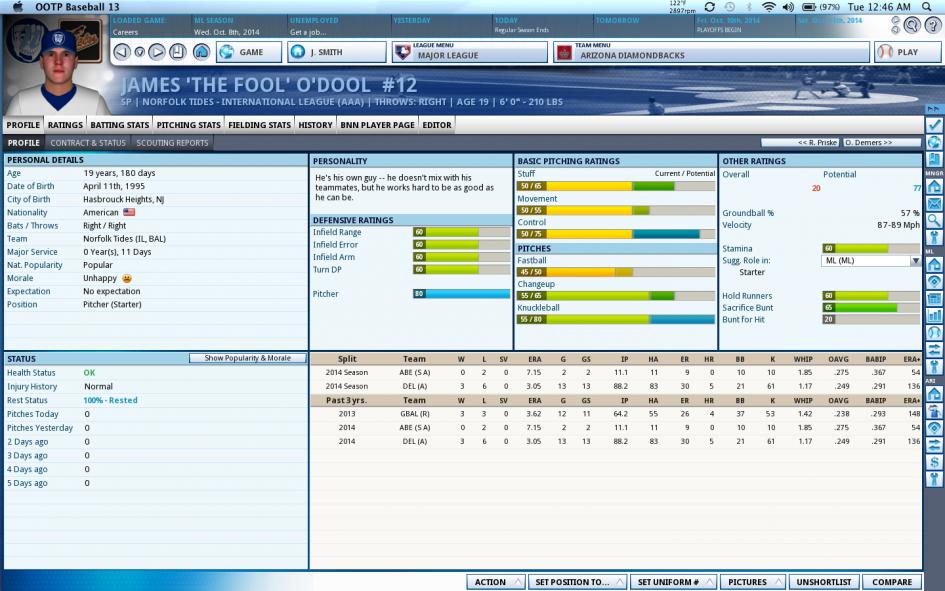Open the ML league home icon
The image size is (945, 591).
point(934,264)
